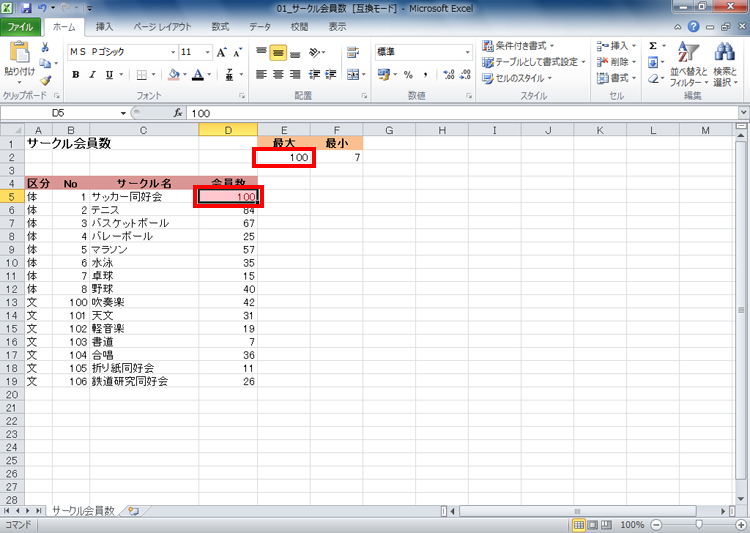This screenshot has width=750, height=533.
Task: Click Increase Decimal icon
Action: coord(449,75)
